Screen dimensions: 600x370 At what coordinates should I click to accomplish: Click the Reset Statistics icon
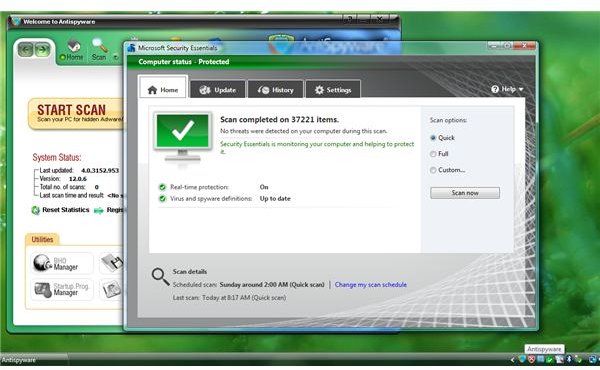click(36, 210)
